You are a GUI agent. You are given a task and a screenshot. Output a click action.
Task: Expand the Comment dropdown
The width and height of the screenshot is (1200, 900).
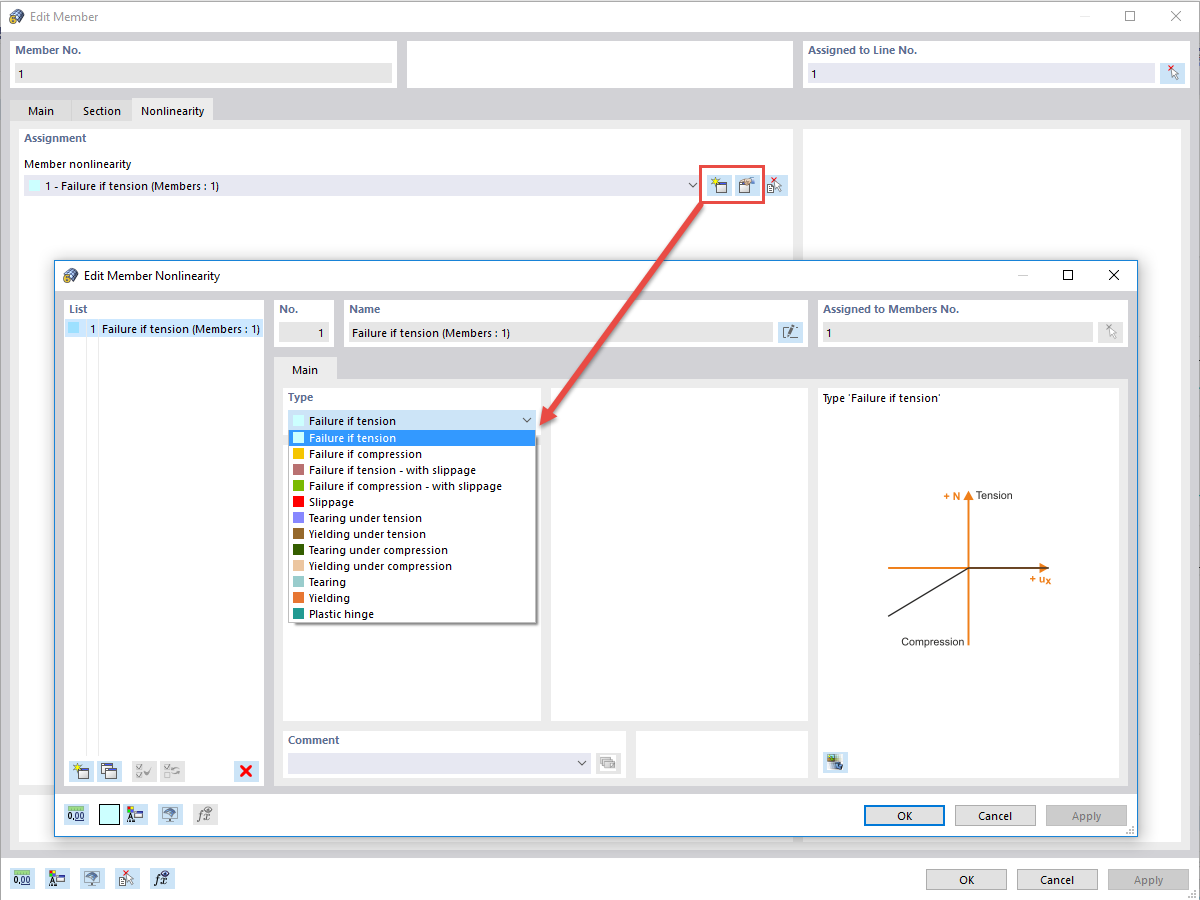[583, 763]
